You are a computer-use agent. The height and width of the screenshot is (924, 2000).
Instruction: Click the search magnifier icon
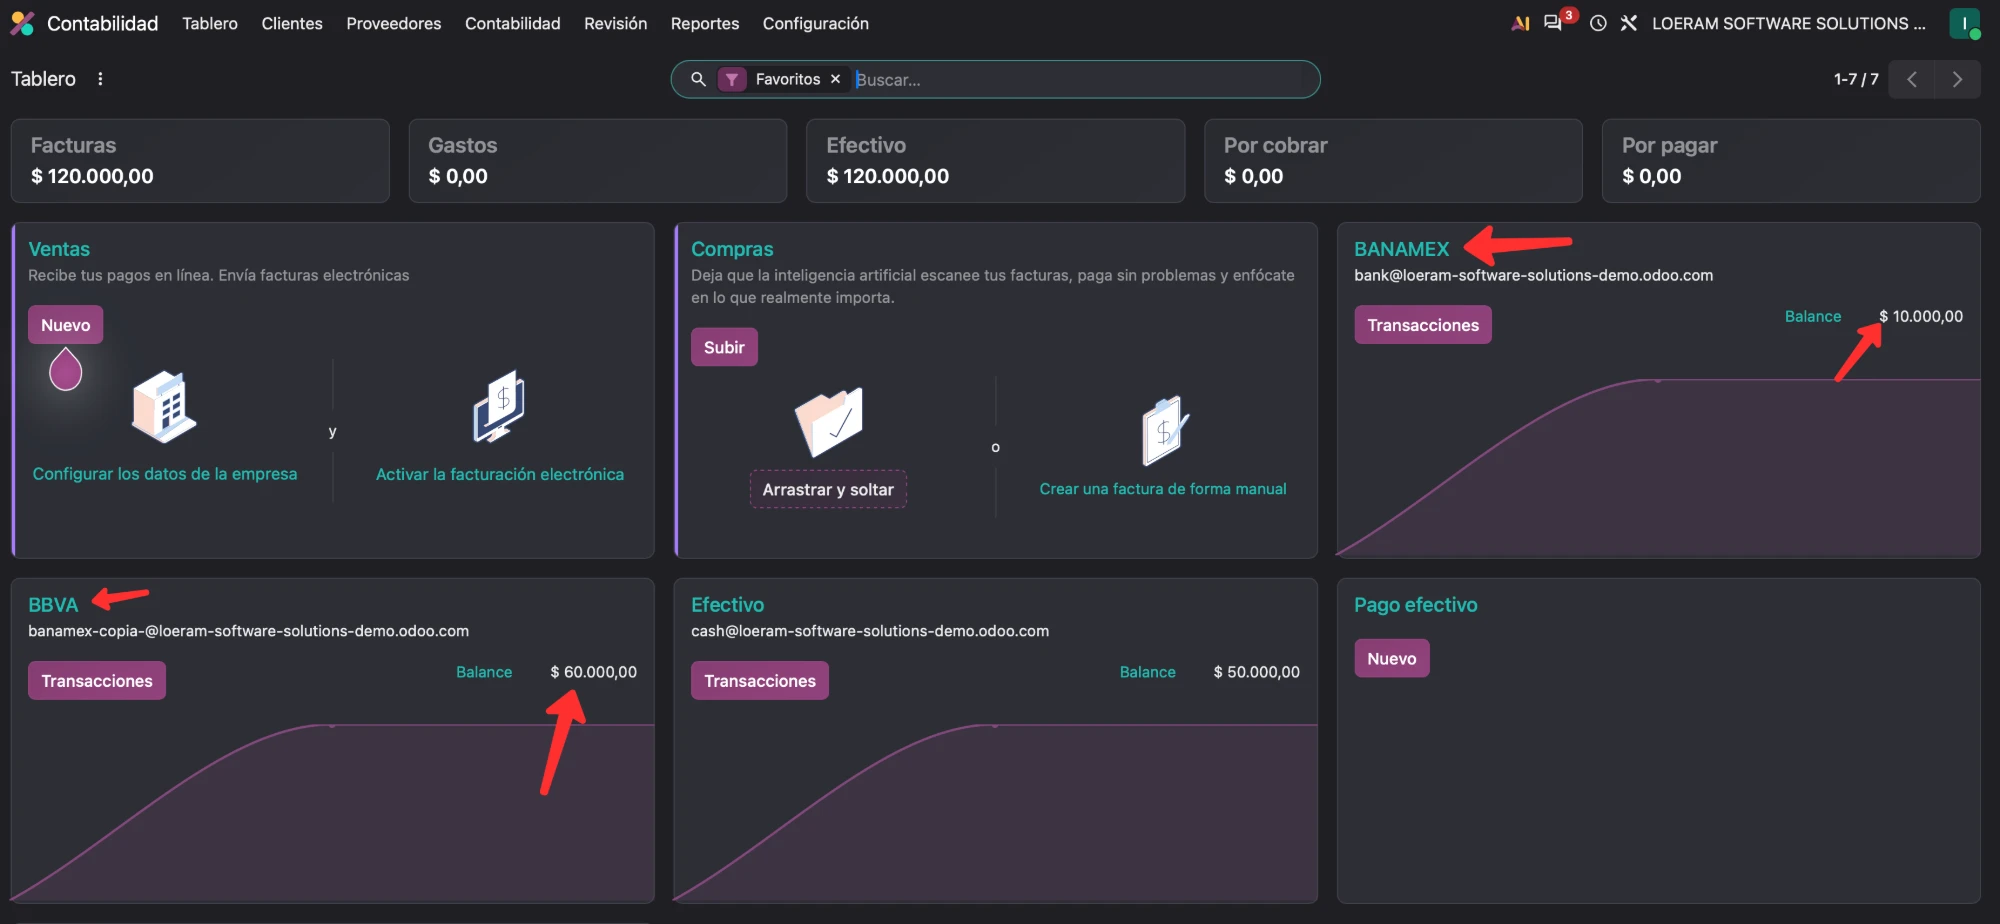(698, 79)
